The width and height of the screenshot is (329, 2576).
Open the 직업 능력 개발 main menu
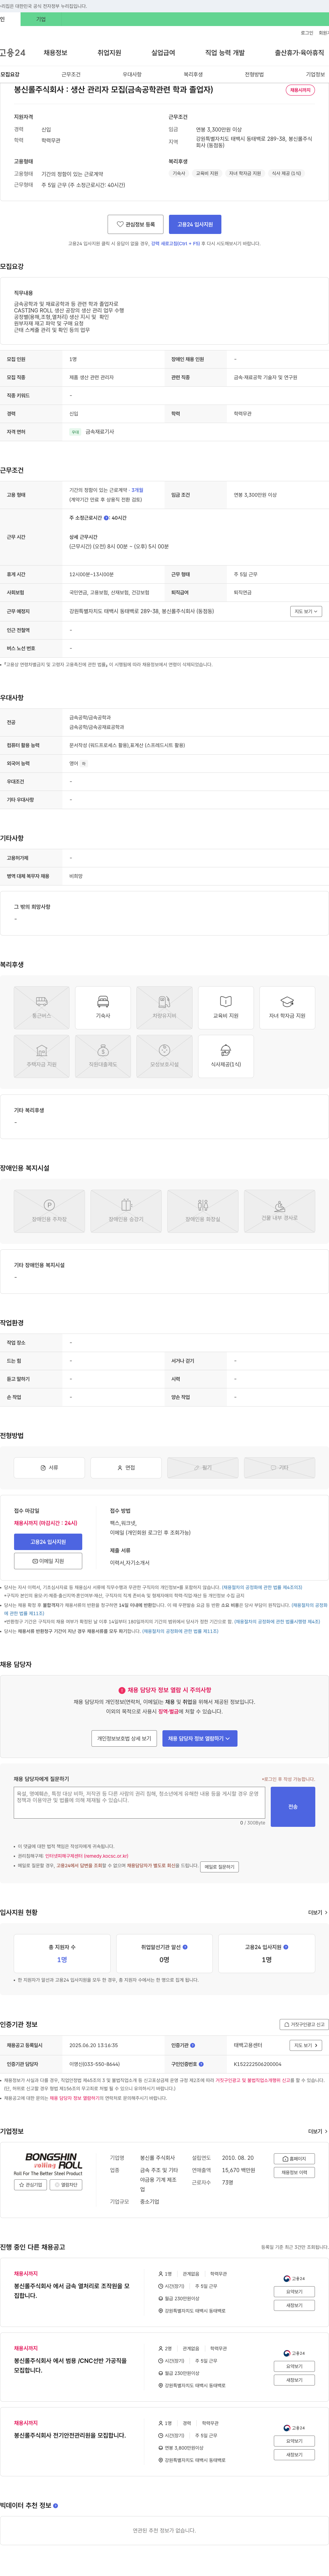(225, 53)
